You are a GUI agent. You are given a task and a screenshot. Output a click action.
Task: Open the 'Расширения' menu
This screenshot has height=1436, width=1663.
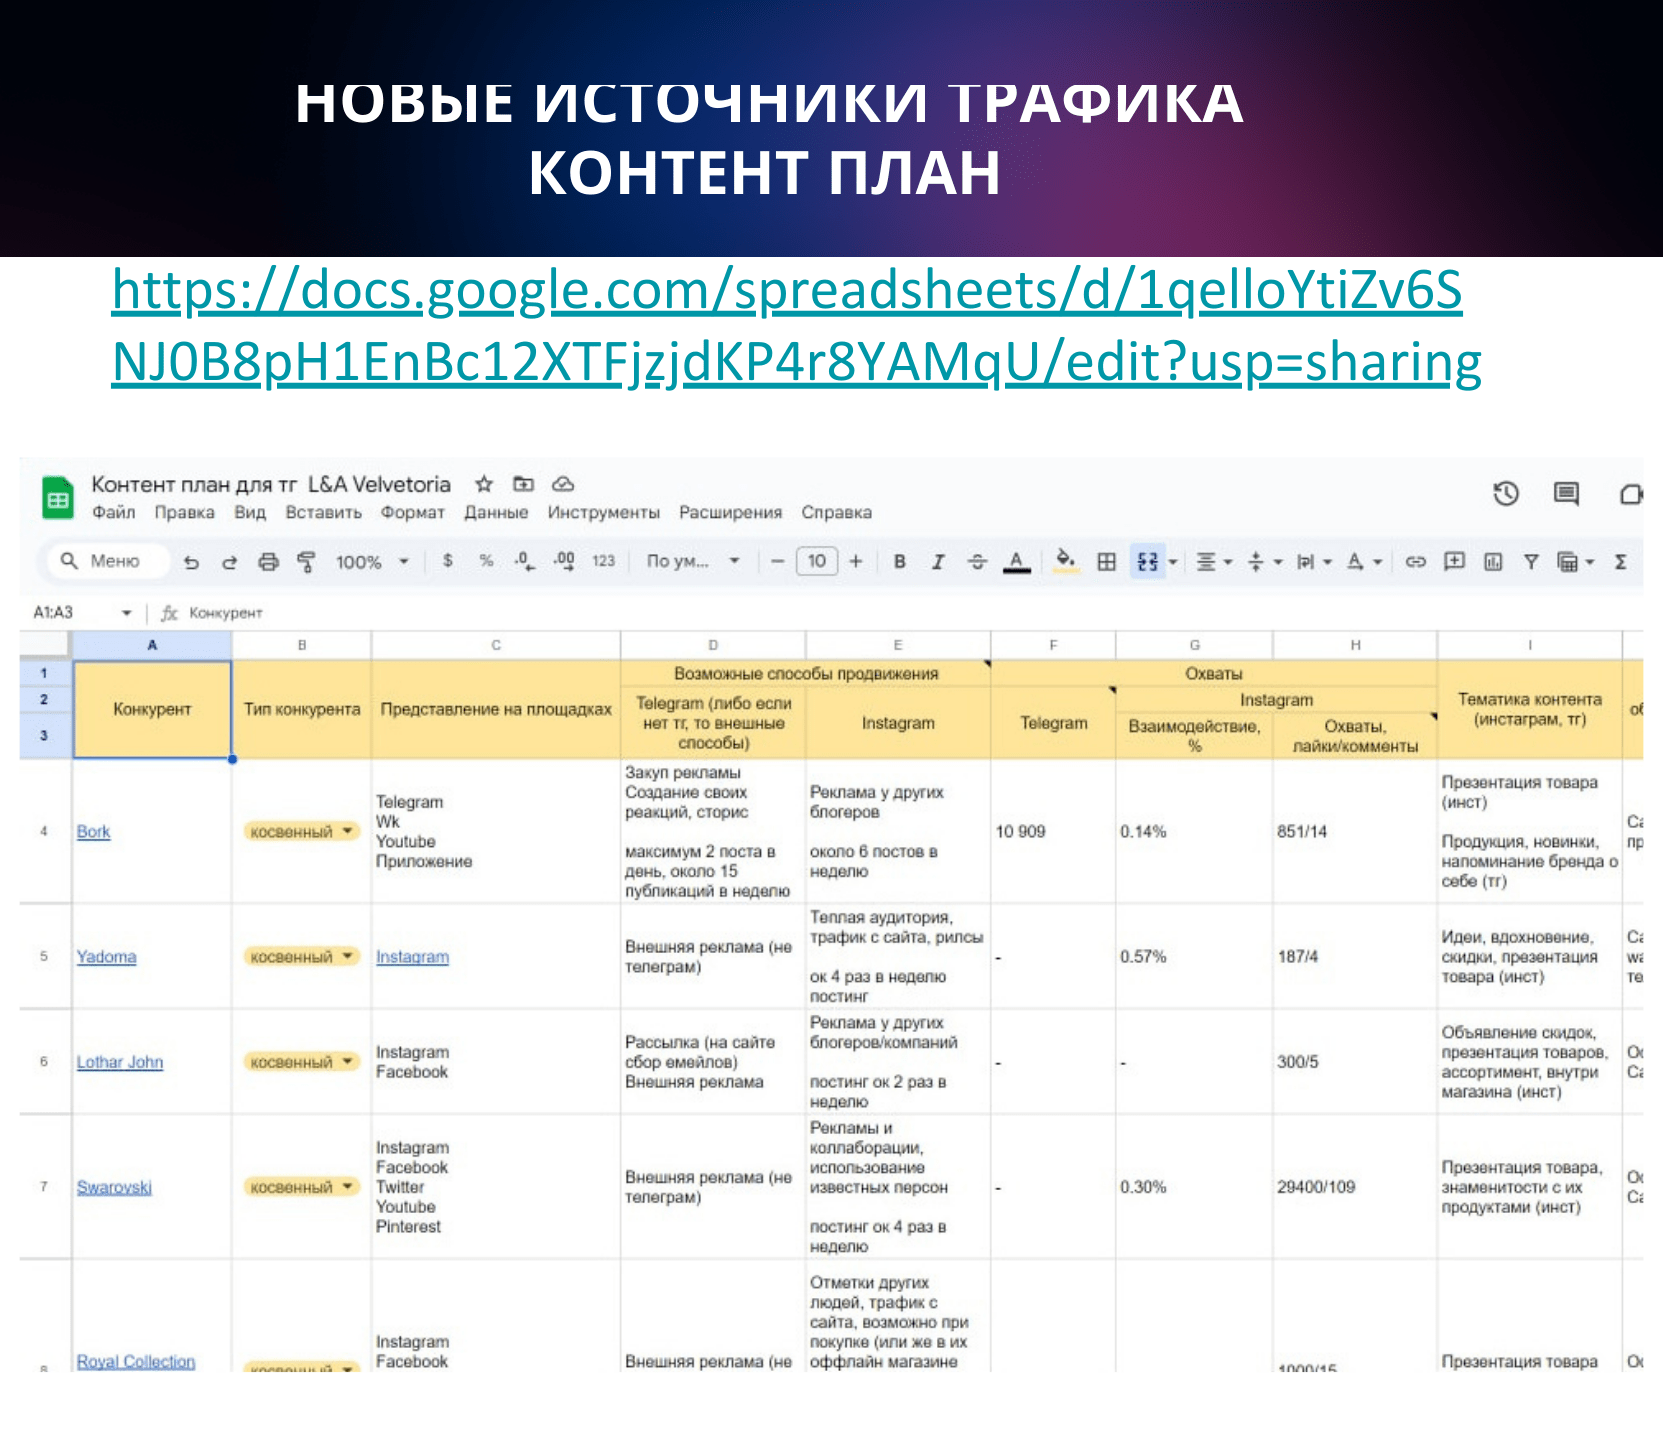tap(730, 512)
